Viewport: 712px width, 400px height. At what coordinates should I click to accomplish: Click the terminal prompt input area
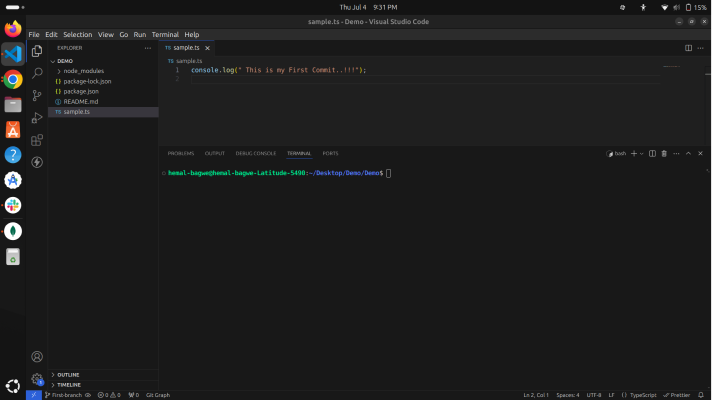pyautogui.click(x=388, y=173)
